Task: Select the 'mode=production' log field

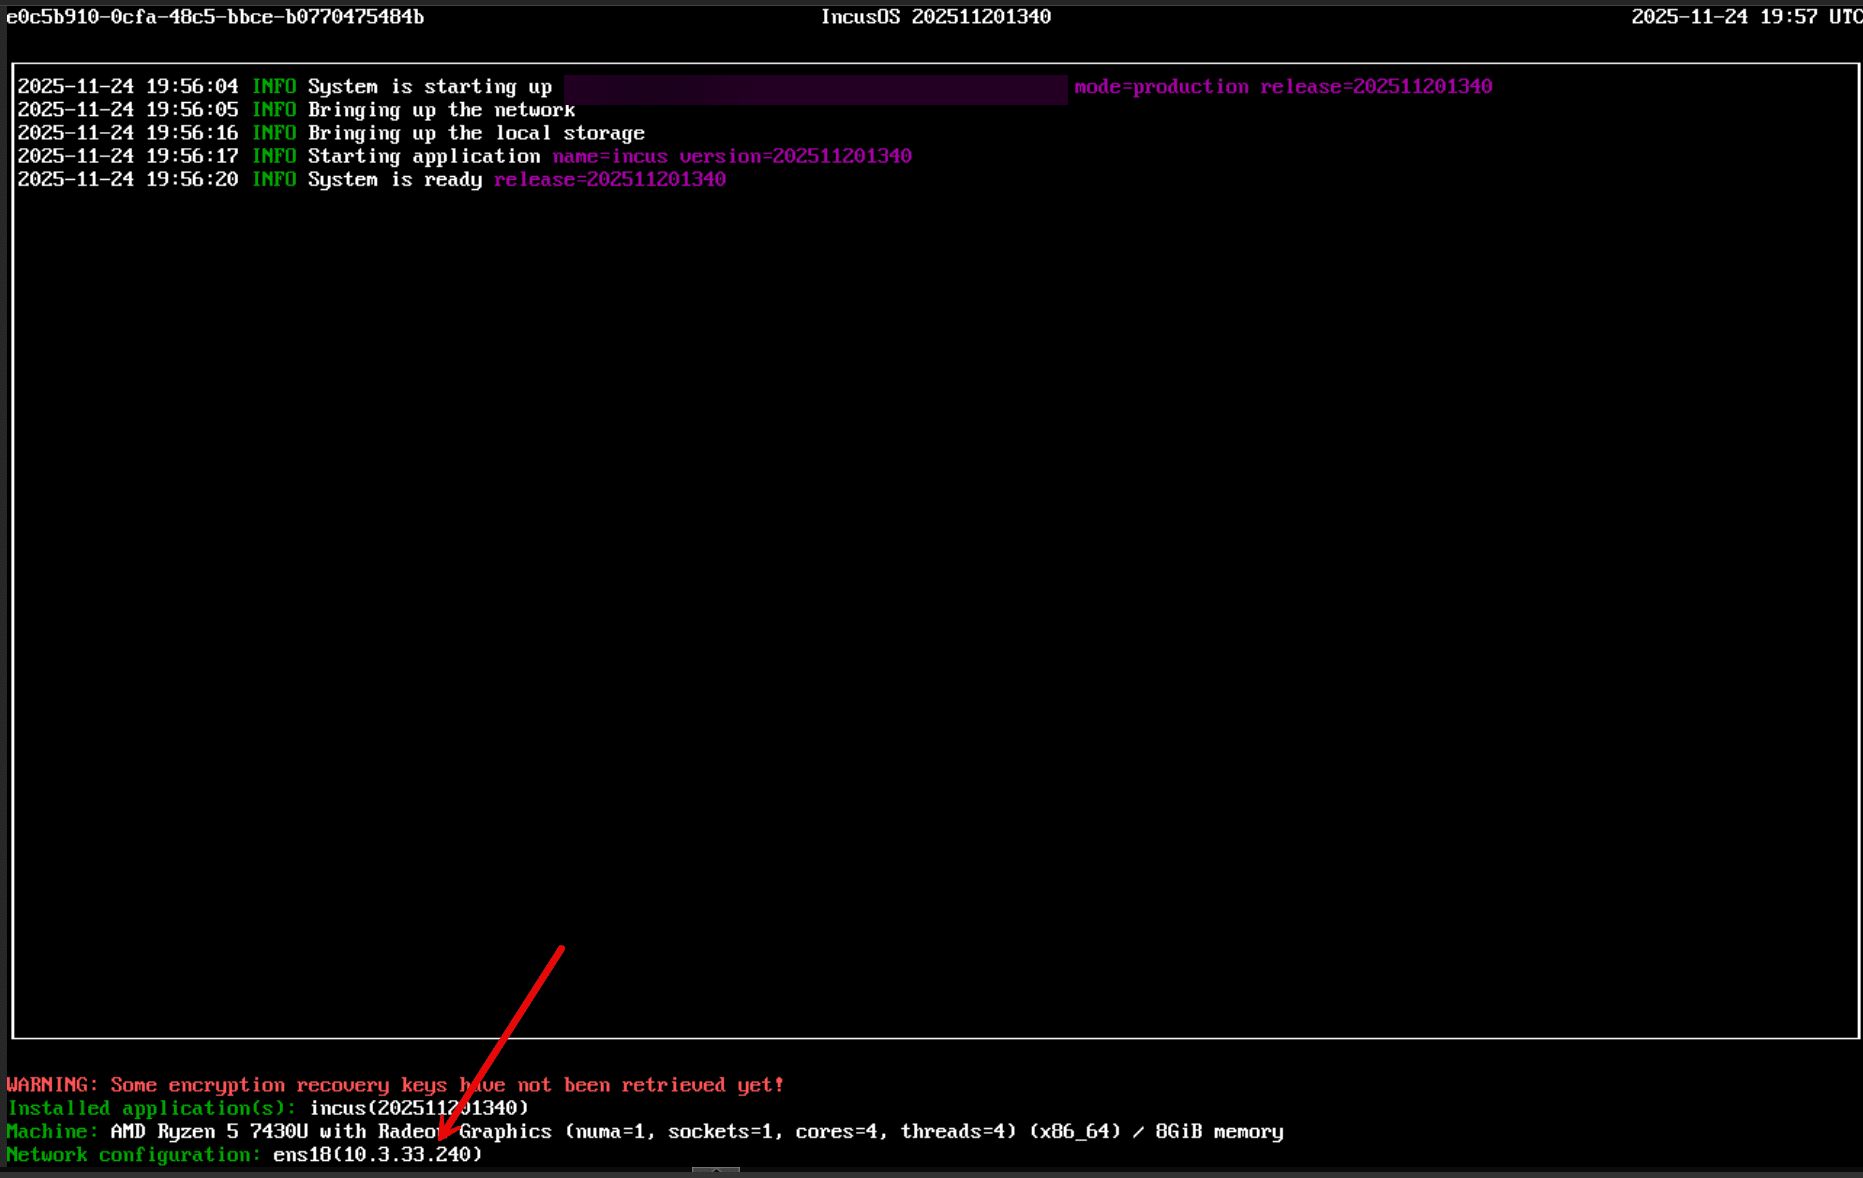Action: [x=1161, y=87]
